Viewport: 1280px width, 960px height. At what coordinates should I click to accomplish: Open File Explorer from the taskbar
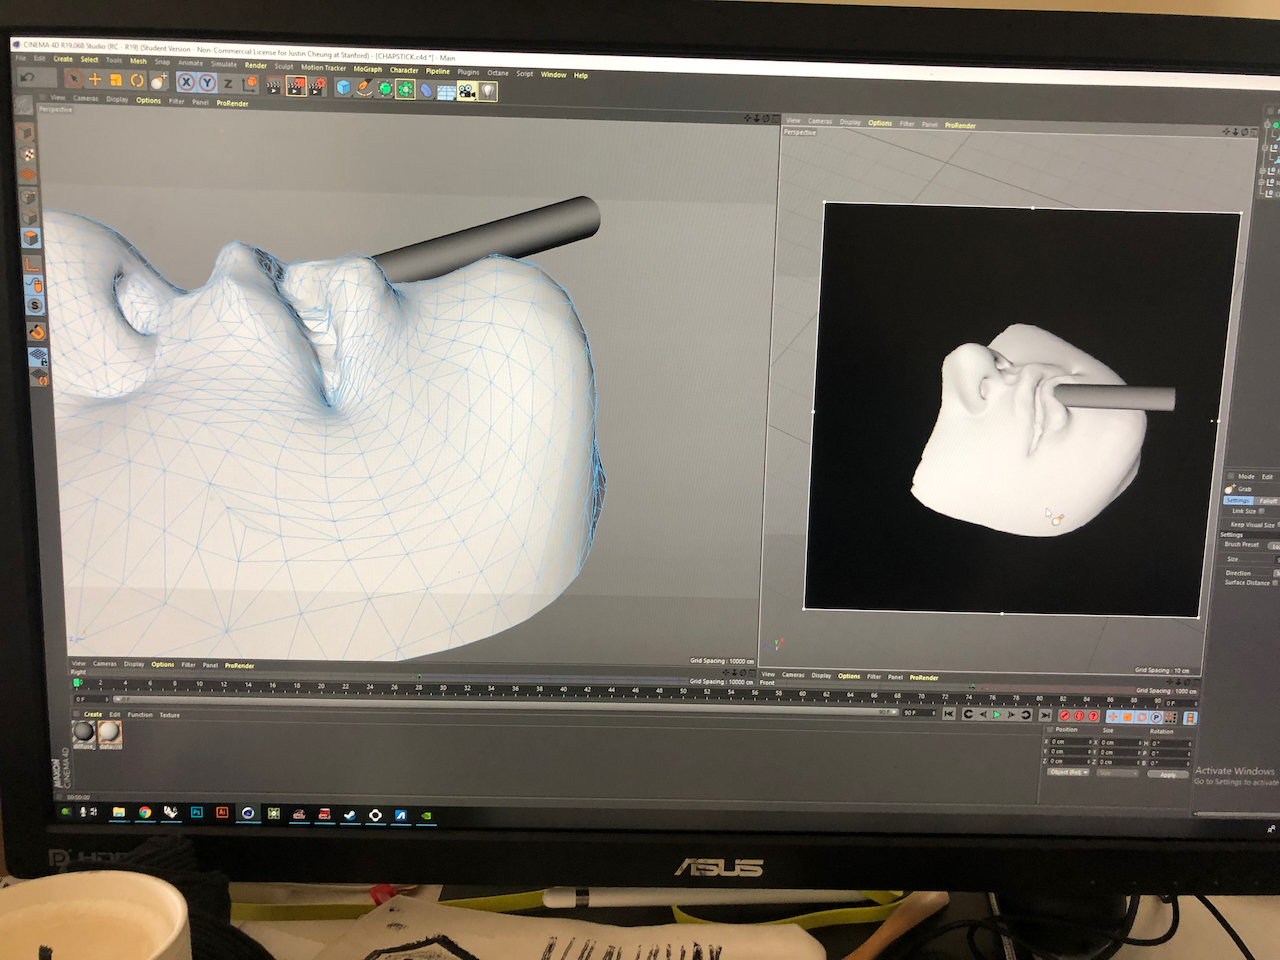tap(119, 812)
